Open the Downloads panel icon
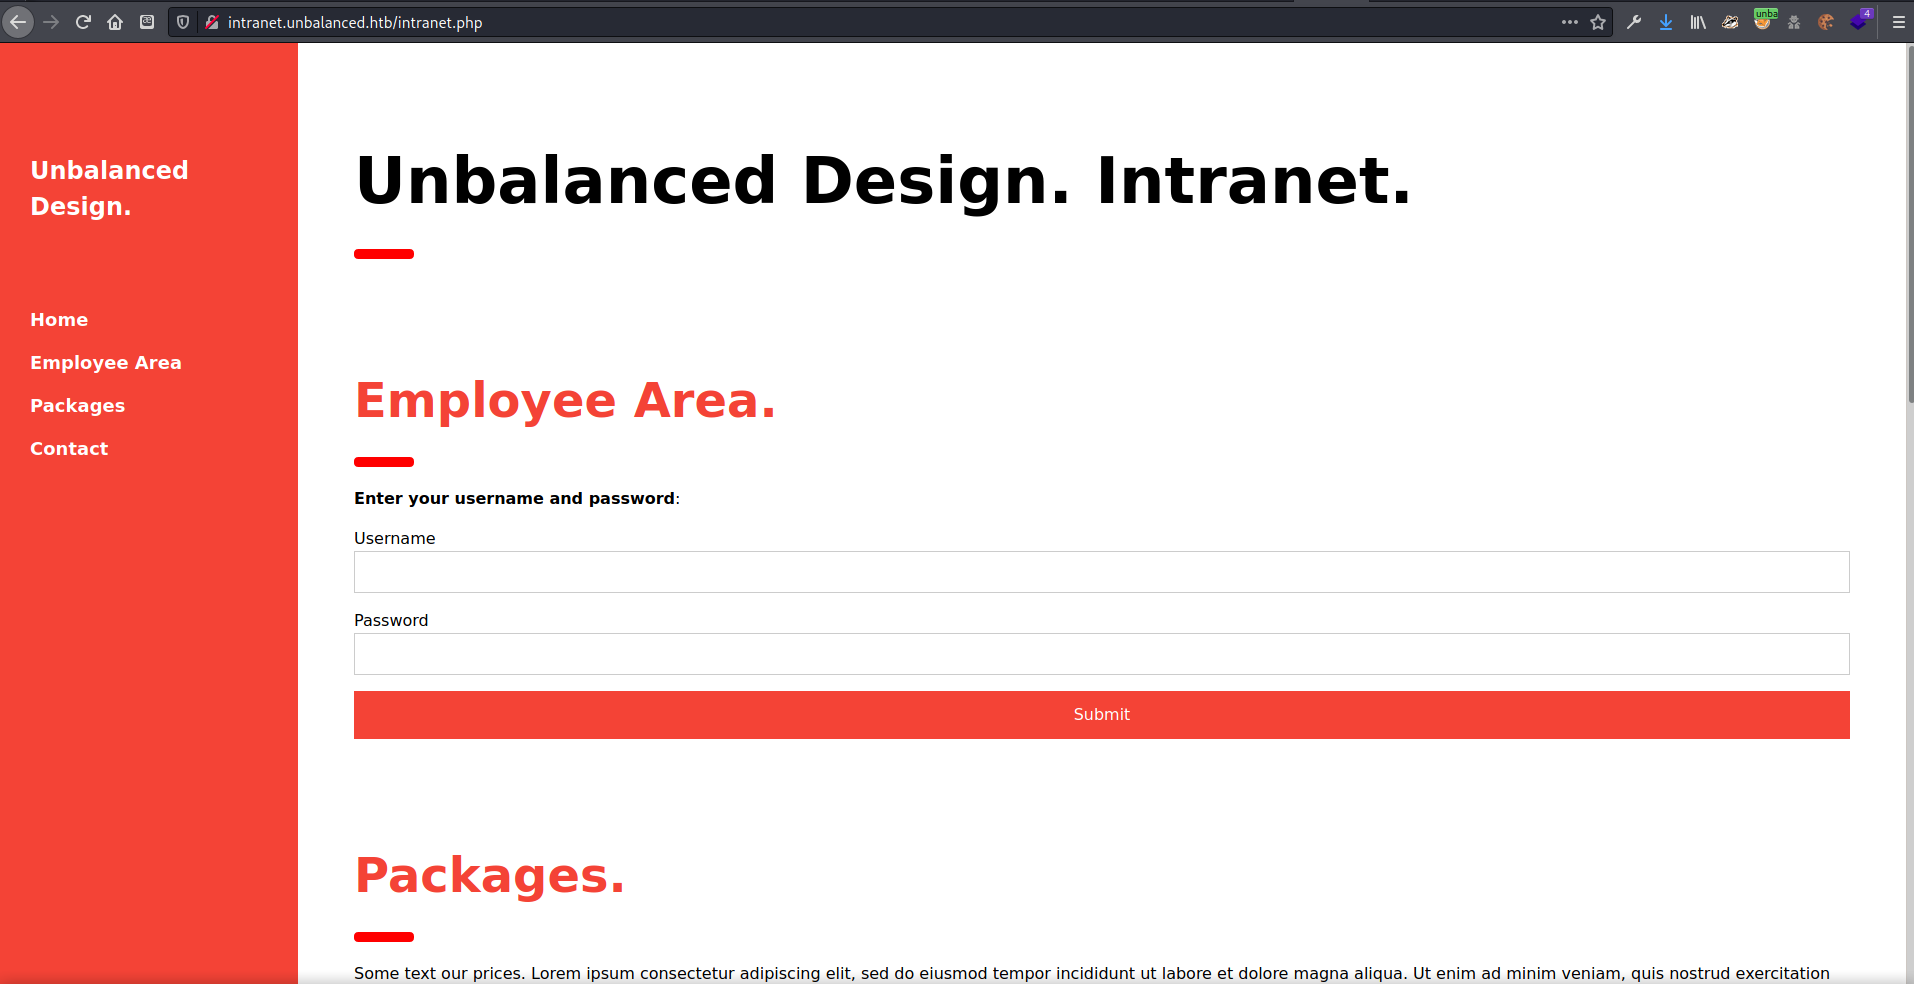The height and width of the screenshot is (984, 1914). tap(1666, 22)
